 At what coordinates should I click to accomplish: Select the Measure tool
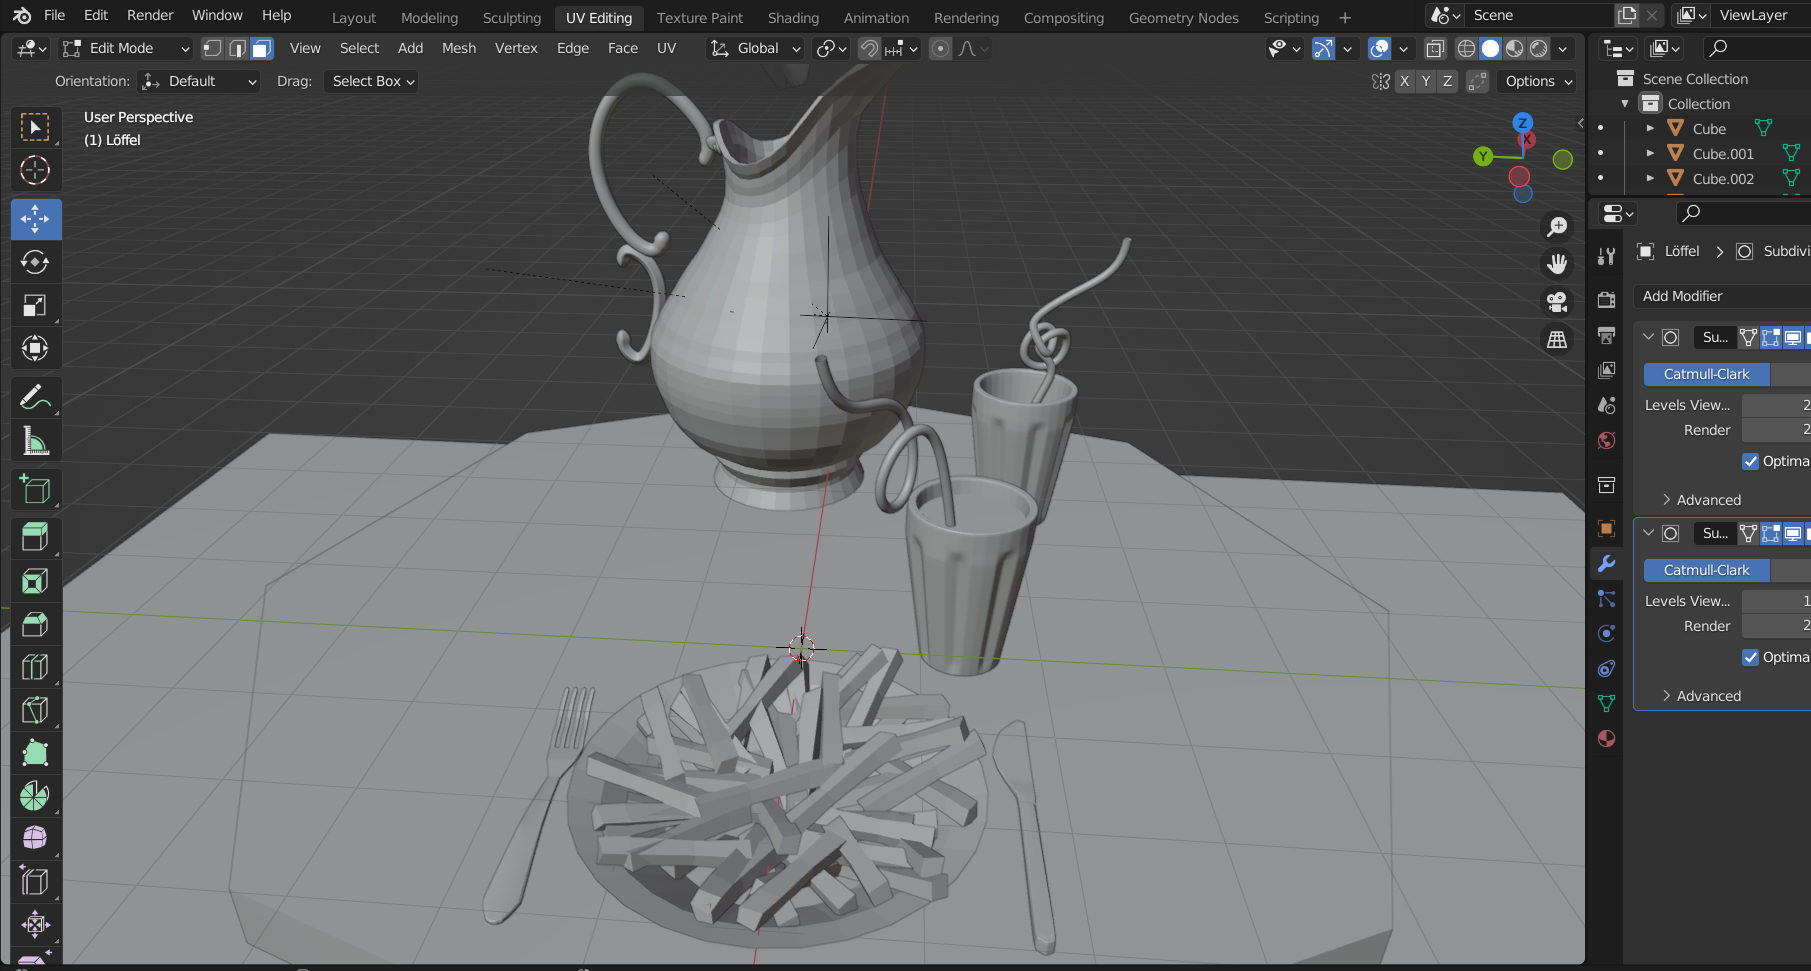[x=35, y=440]
